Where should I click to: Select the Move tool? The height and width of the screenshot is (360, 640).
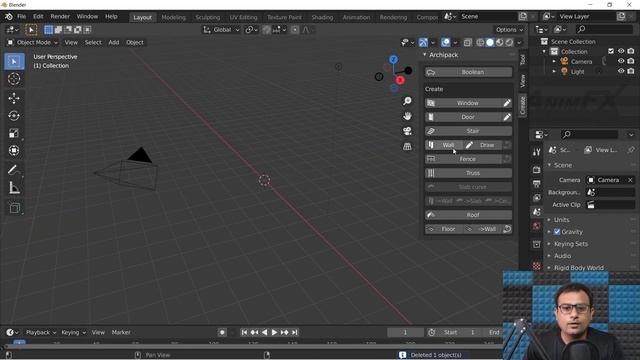pyautogui.click(x=14, y=98)
